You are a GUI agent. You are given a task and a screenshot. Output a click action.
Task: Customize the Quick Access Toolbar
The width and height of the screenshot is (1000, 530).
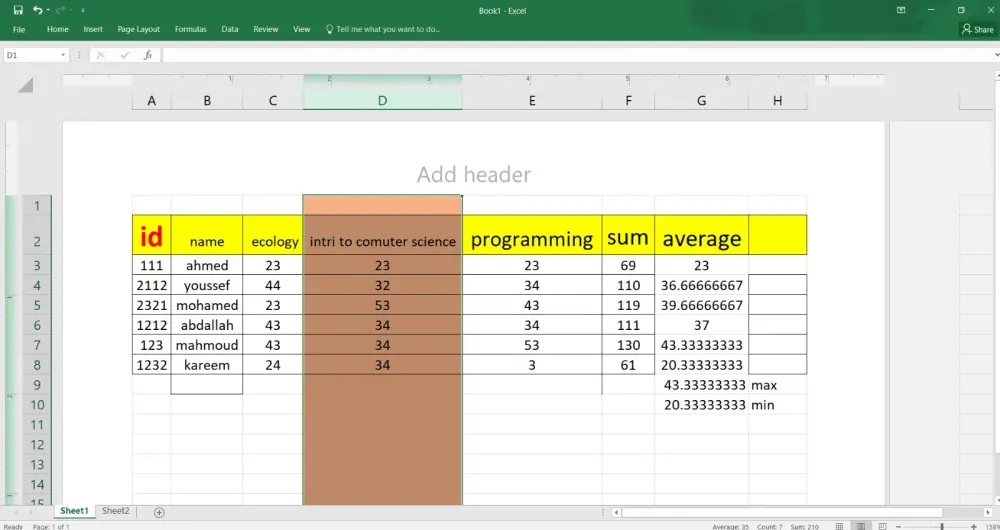point(83,10)
